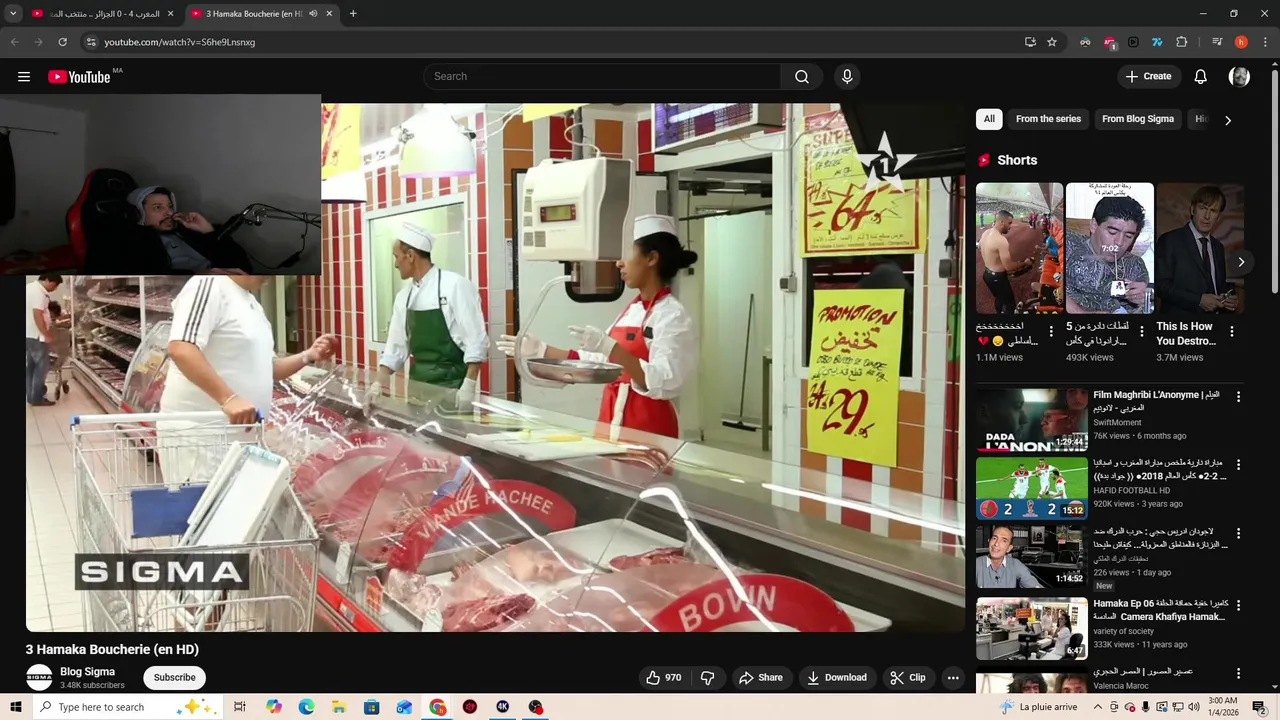Viewport: 1280px width, 720px height.
Task: Open more actions below the video
Action: pyautogui.click(x=953, y=678)
